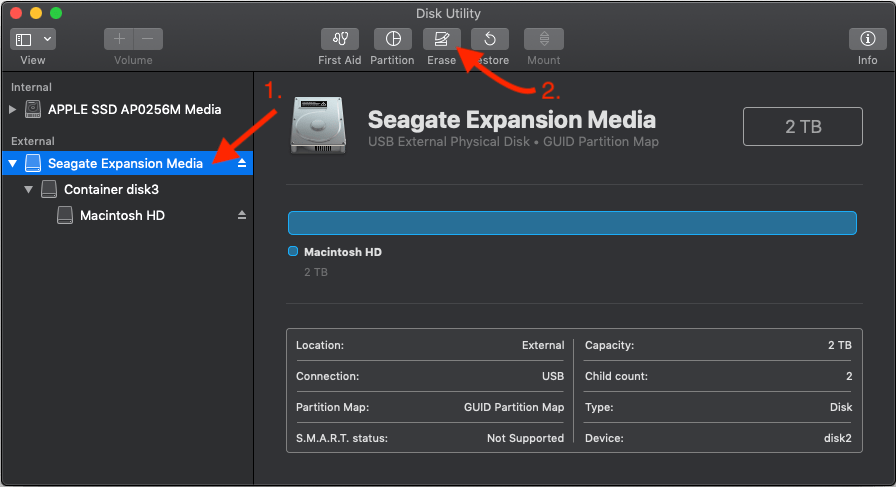Click the Child count '2' value
The width and height of the screenshot is (896, 487).
849,376
